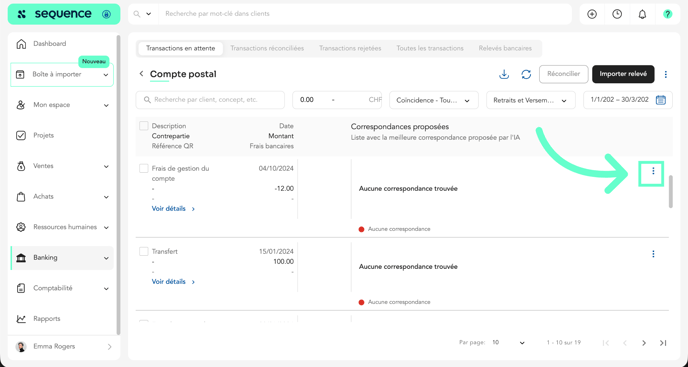Click the Projets check icon
This screenshot has width=688, height=367.
(x=21, y=136)
